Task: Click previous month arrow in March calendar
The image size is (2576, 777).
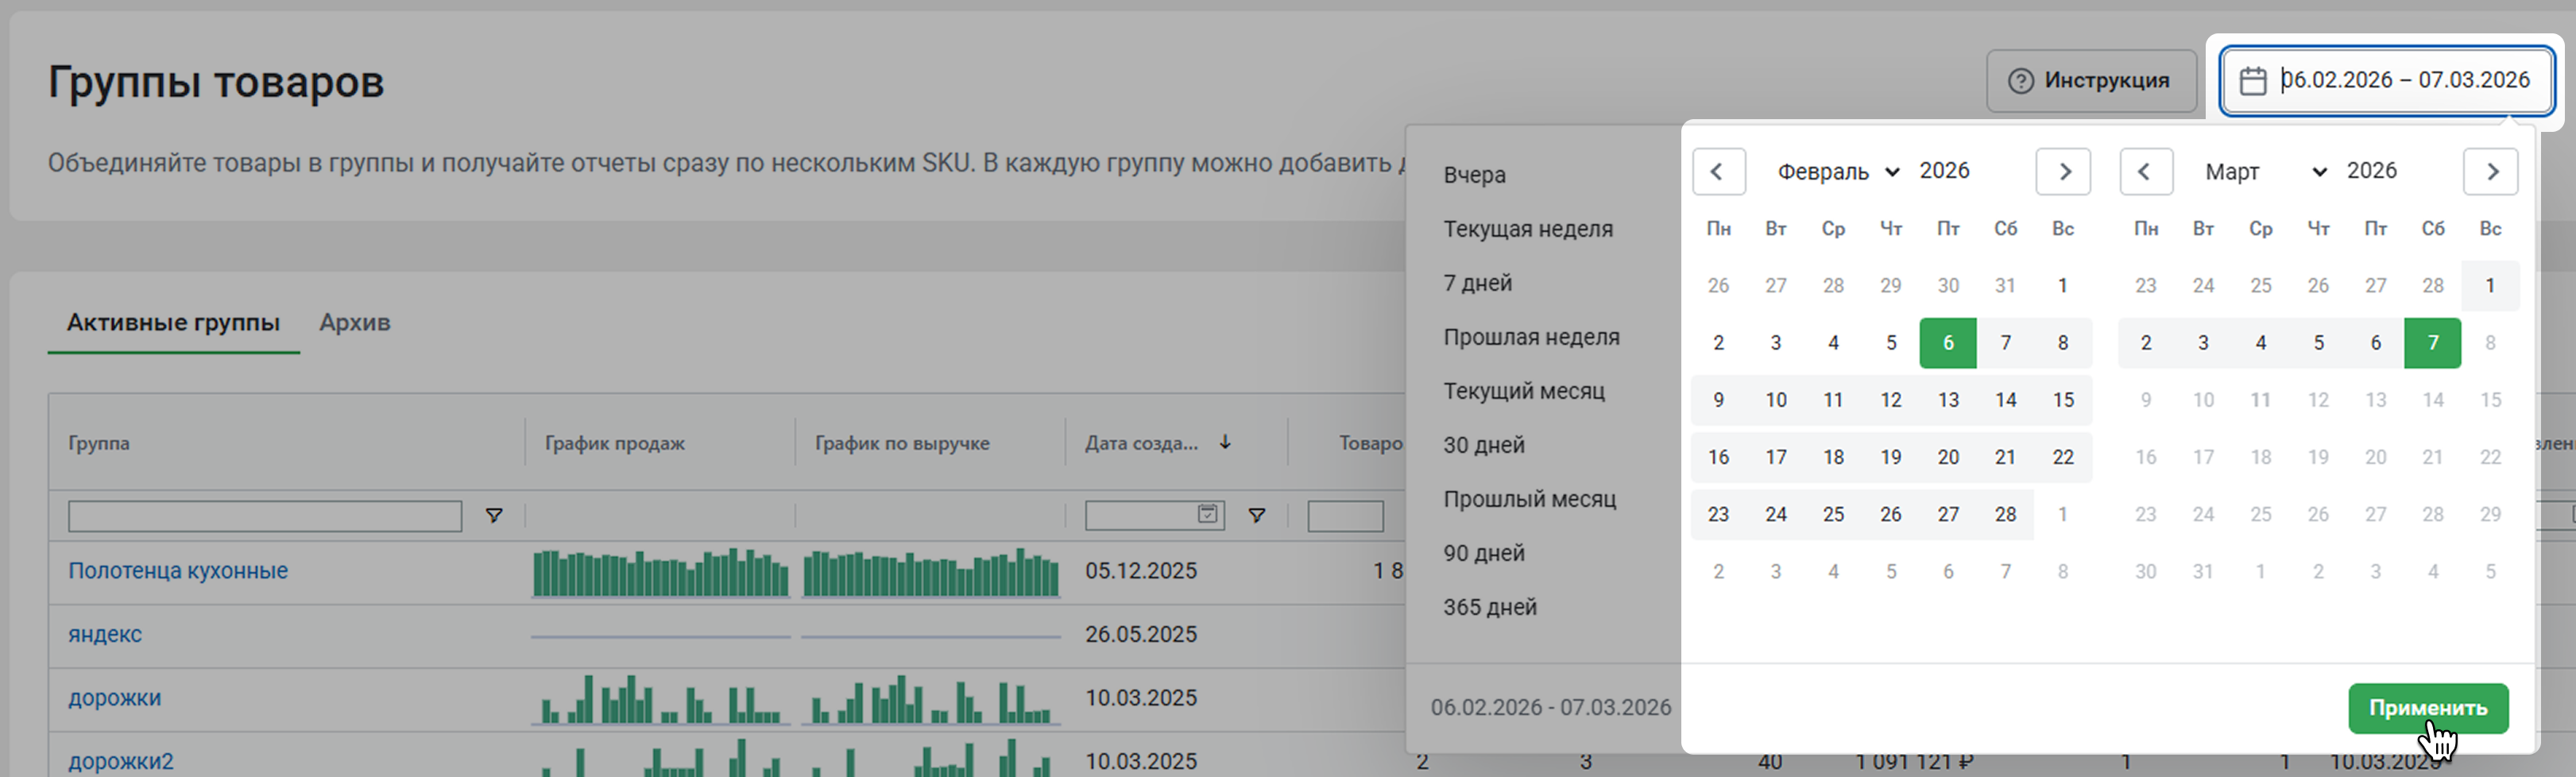Action: pos(2145,172)
